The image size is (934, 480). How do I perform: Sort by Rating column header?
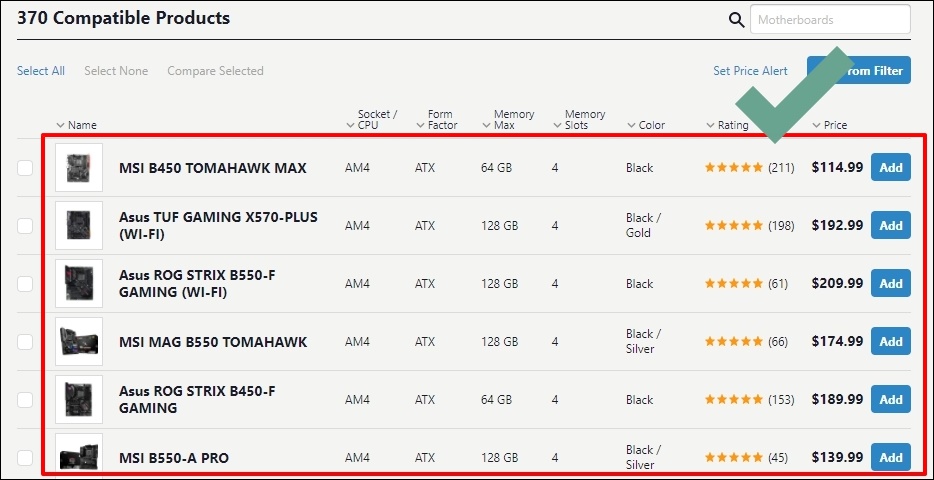point(727,125)
